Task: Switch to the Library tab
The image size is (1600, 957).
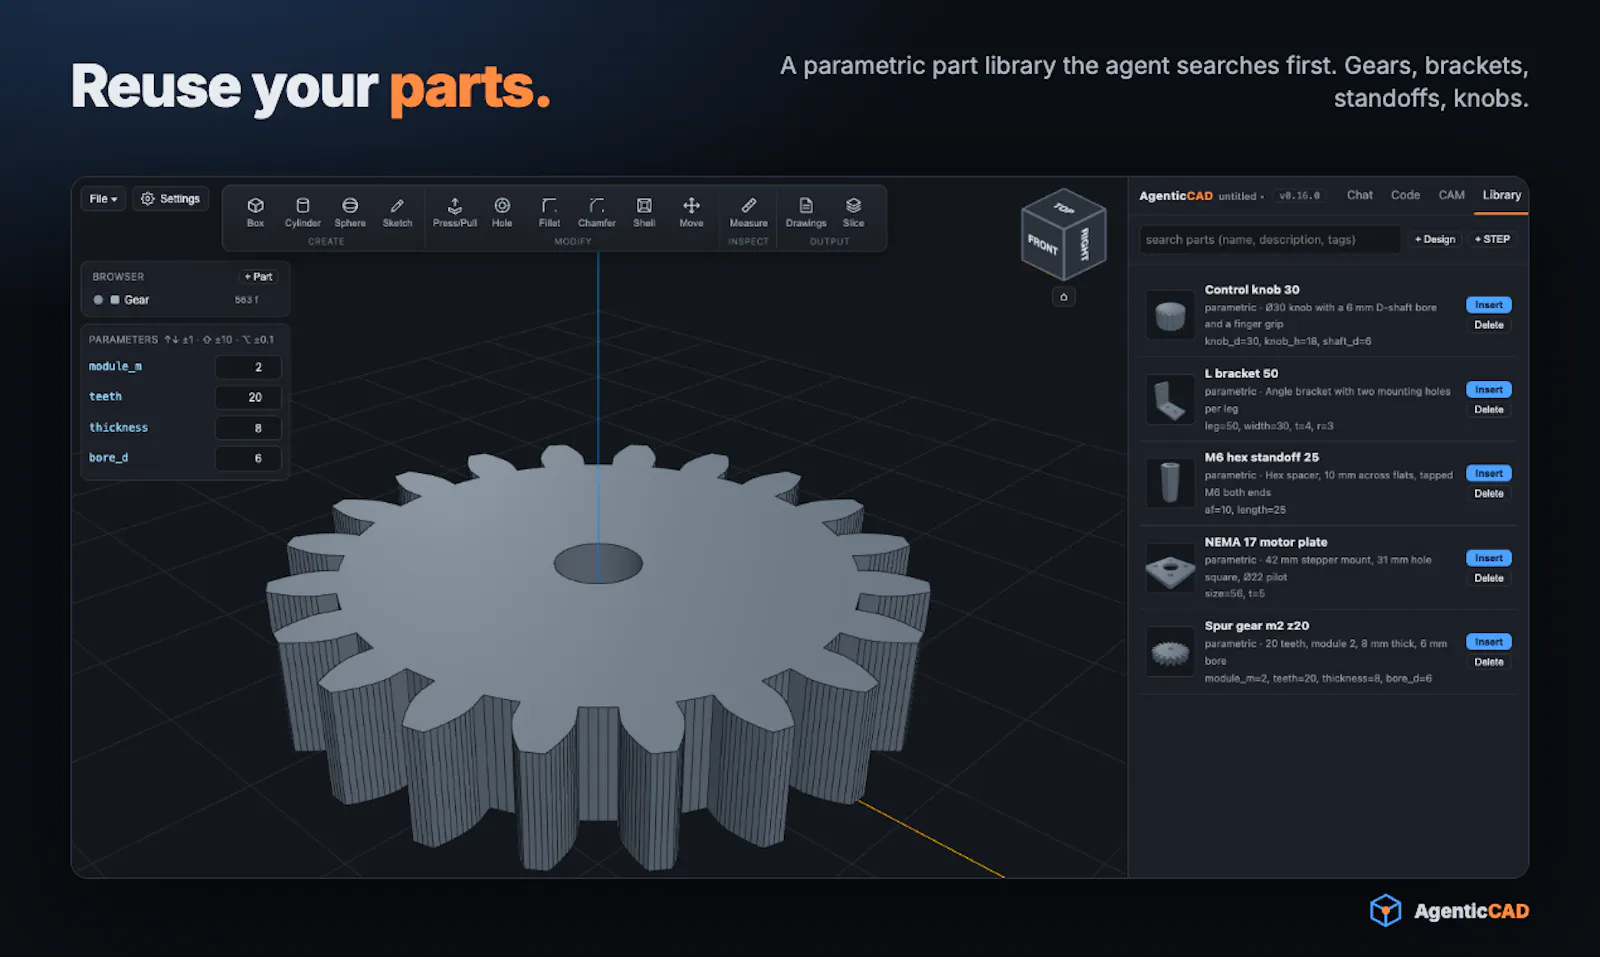Action: pyautogui.click(x=1501, y=195)
